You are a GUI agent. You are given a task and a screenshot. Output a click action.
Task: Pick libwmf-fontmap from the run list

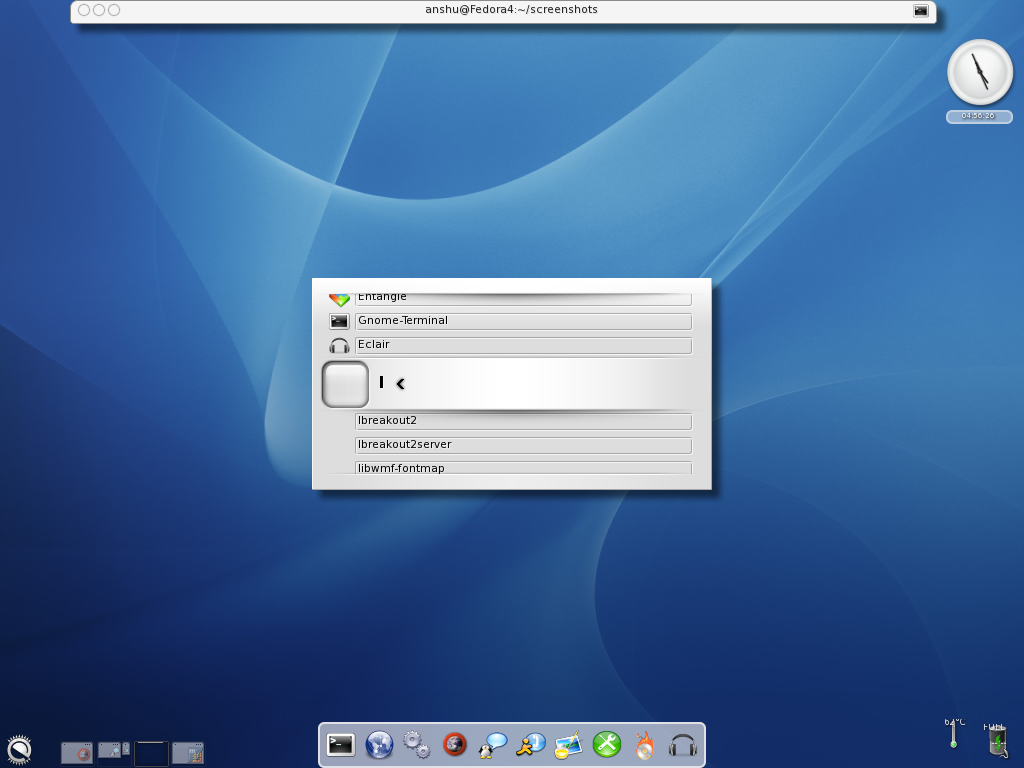(523, 468)
